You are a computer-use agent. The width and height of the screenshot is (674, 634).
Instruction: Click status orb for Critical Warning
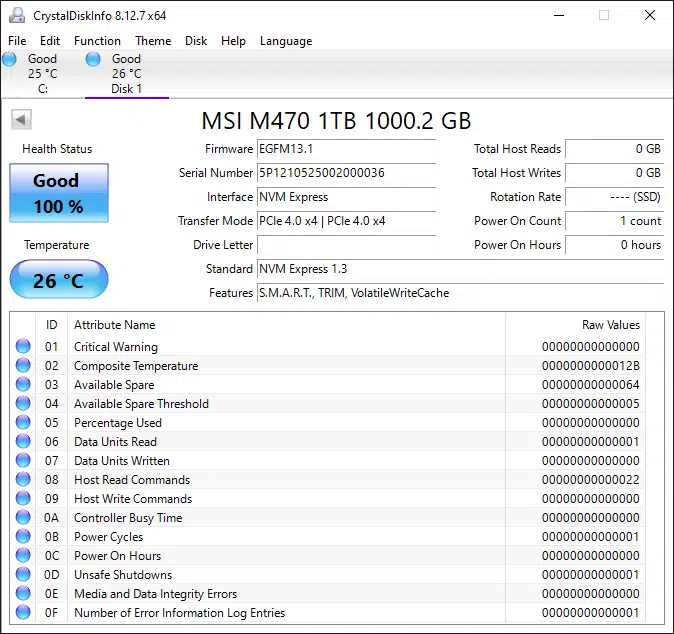coord(23,346)
